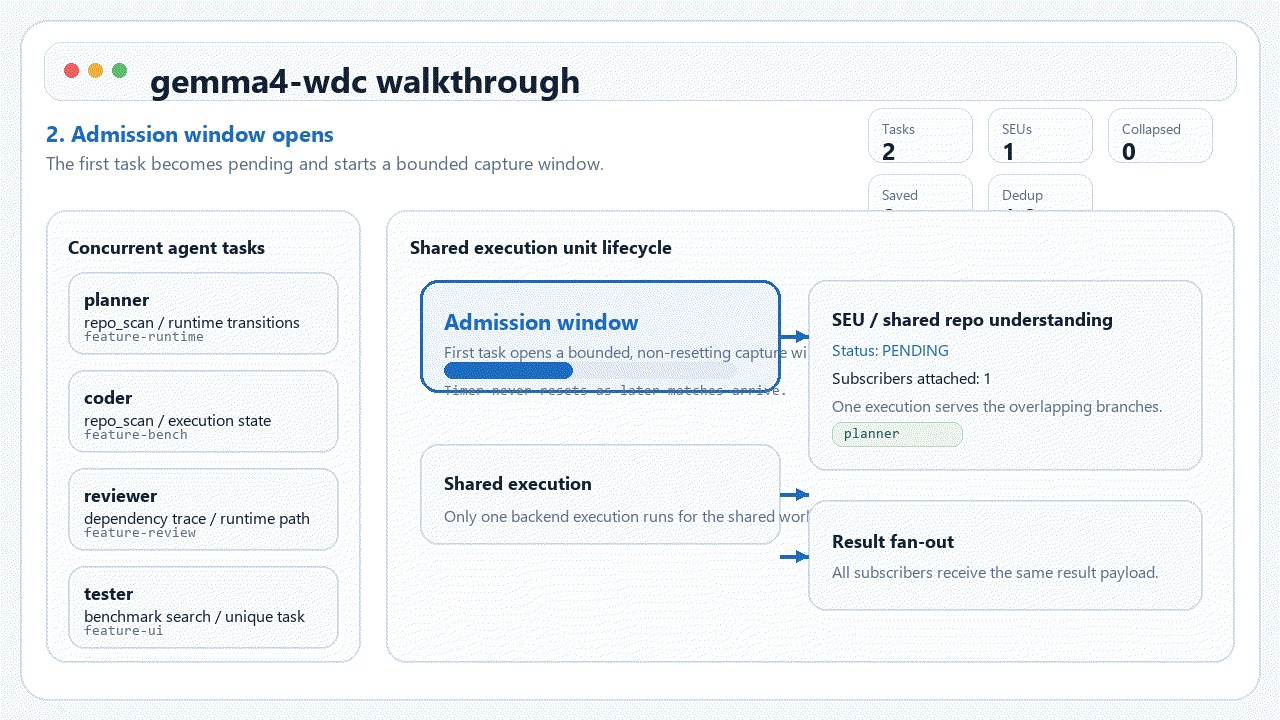This screenshot has width=1280, height=720.
Task: Collapse the Result fan-out card
Action: tap(1006, 555)
